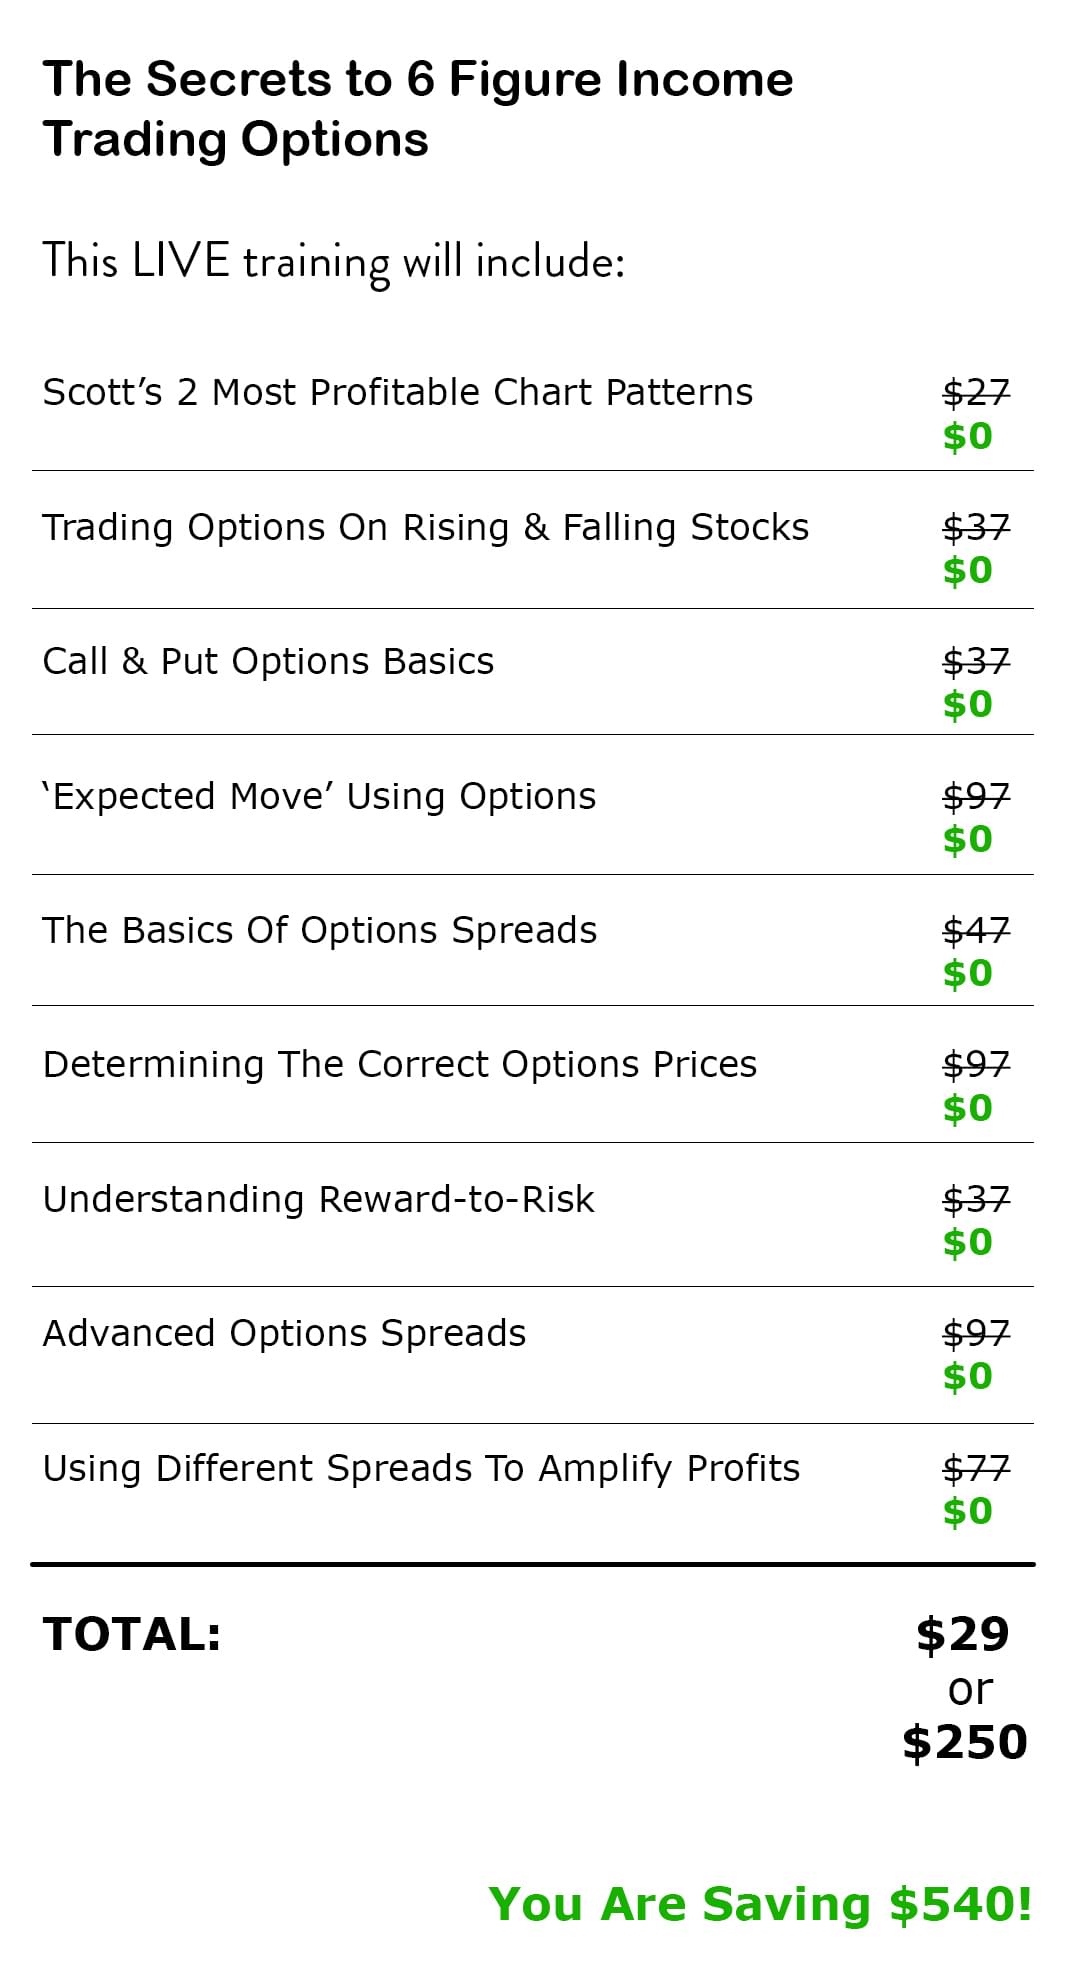Select the "Call & Put Options Basics" item
Image resolution: width=1080 pixels, height=1972 pixels.
tap(268, 661)
